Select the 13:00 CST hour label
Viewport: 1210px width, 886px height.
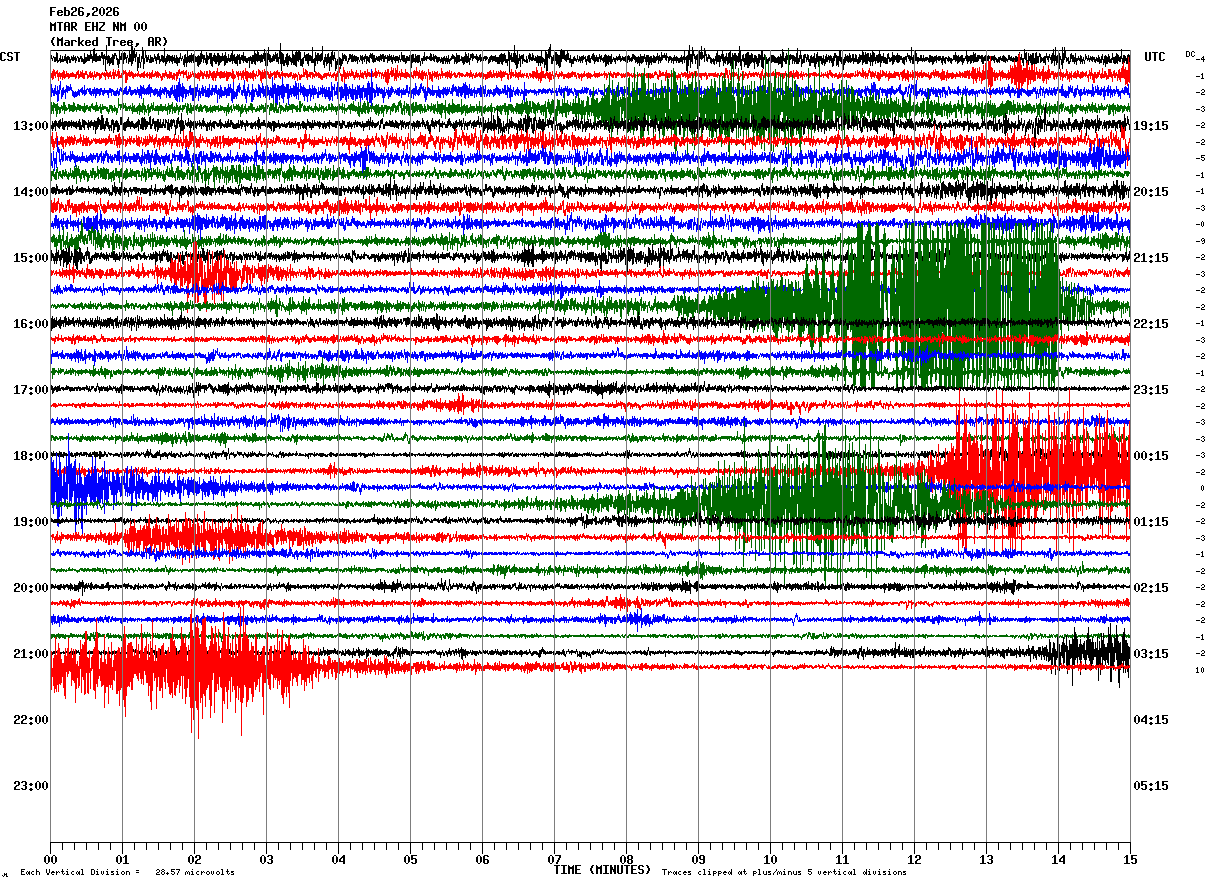pos(31,126)
